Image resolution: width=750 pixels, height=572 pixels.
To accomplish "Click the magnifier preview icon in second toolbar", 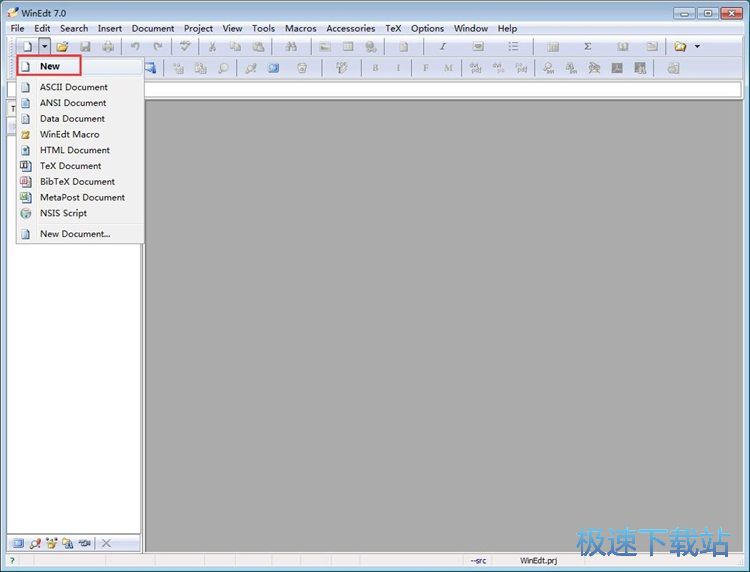I will [223, 68].
